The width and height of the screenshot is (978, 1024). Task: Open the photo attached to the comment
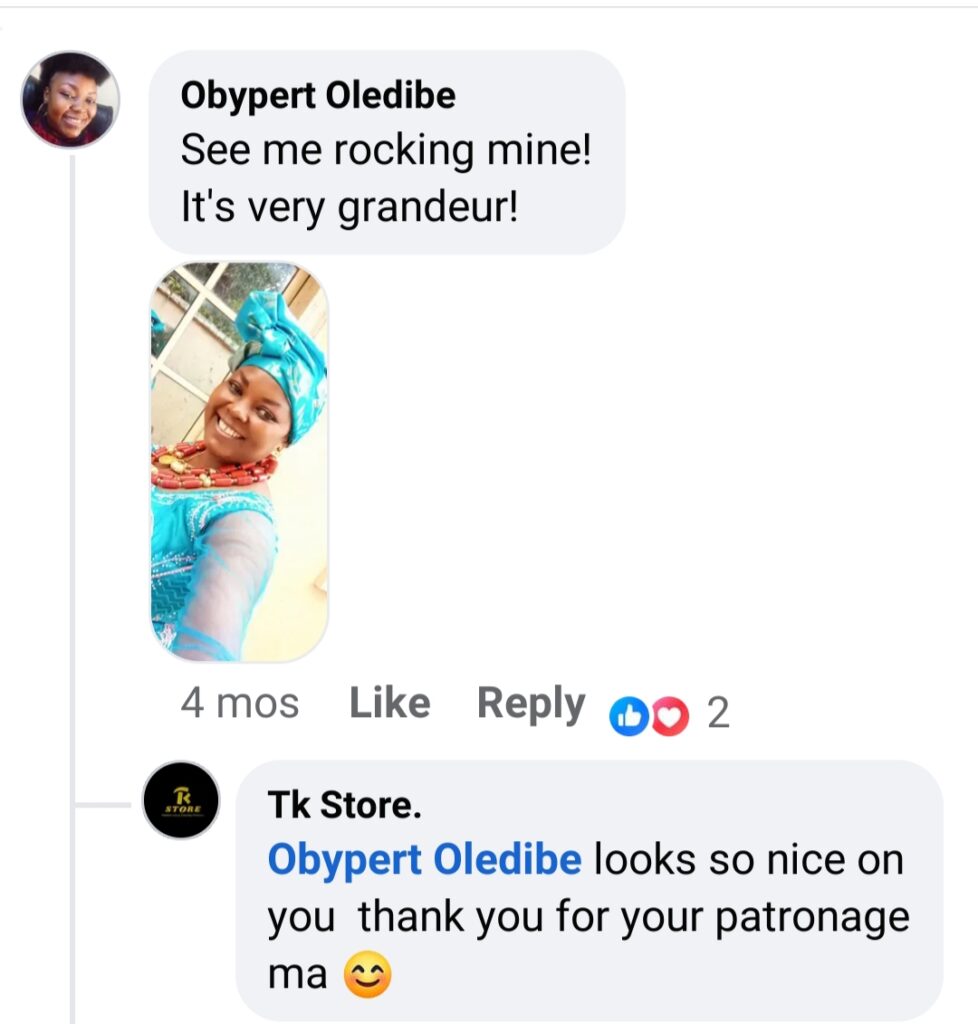(239, 461)
